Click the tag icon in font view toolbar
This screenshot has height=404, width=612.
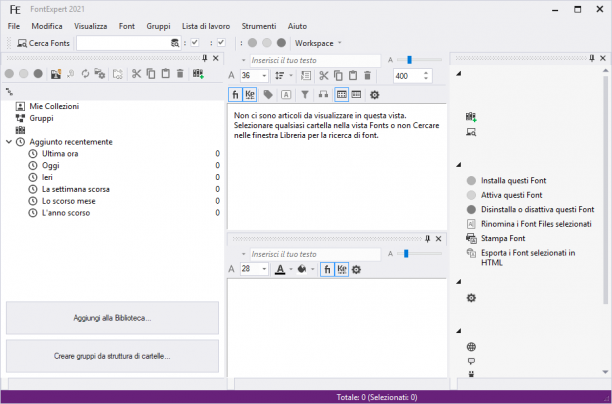click(268, 94)
